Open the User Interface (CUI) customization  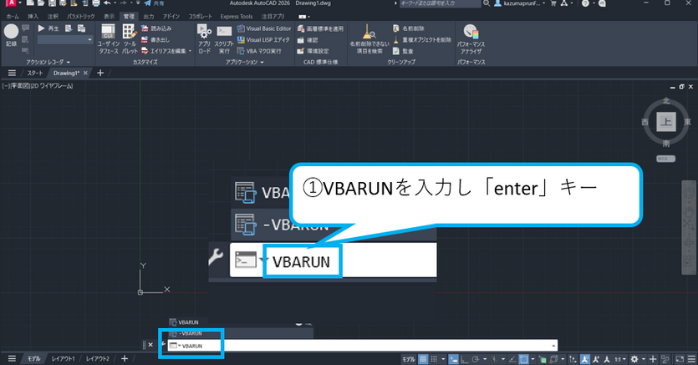pyautogui.click(x=108, y=39)
